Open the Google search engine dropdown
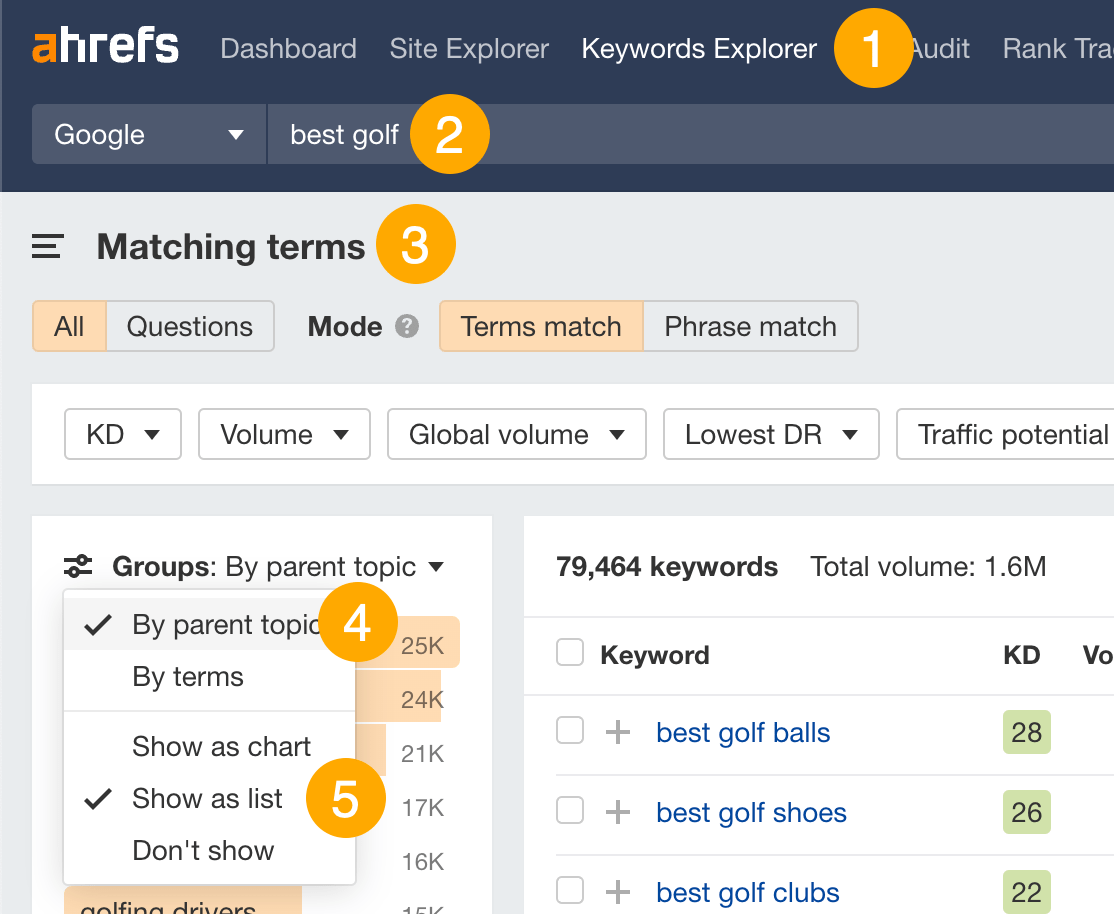 [149, 134]
